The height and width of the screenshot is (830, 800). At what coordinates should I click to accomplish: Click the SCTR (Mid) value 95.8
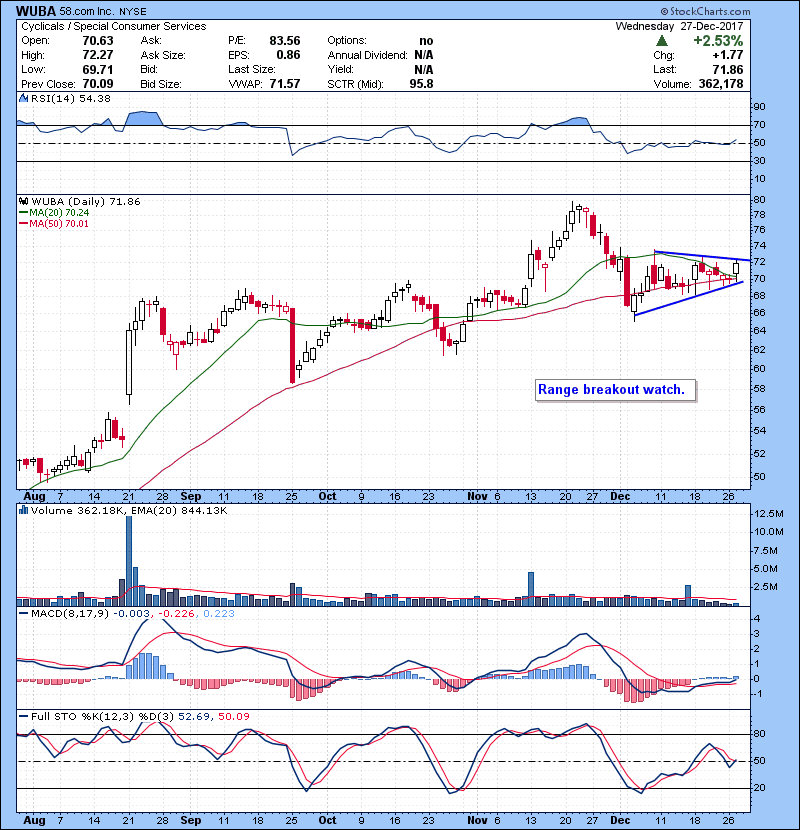[x=421, y=84]
